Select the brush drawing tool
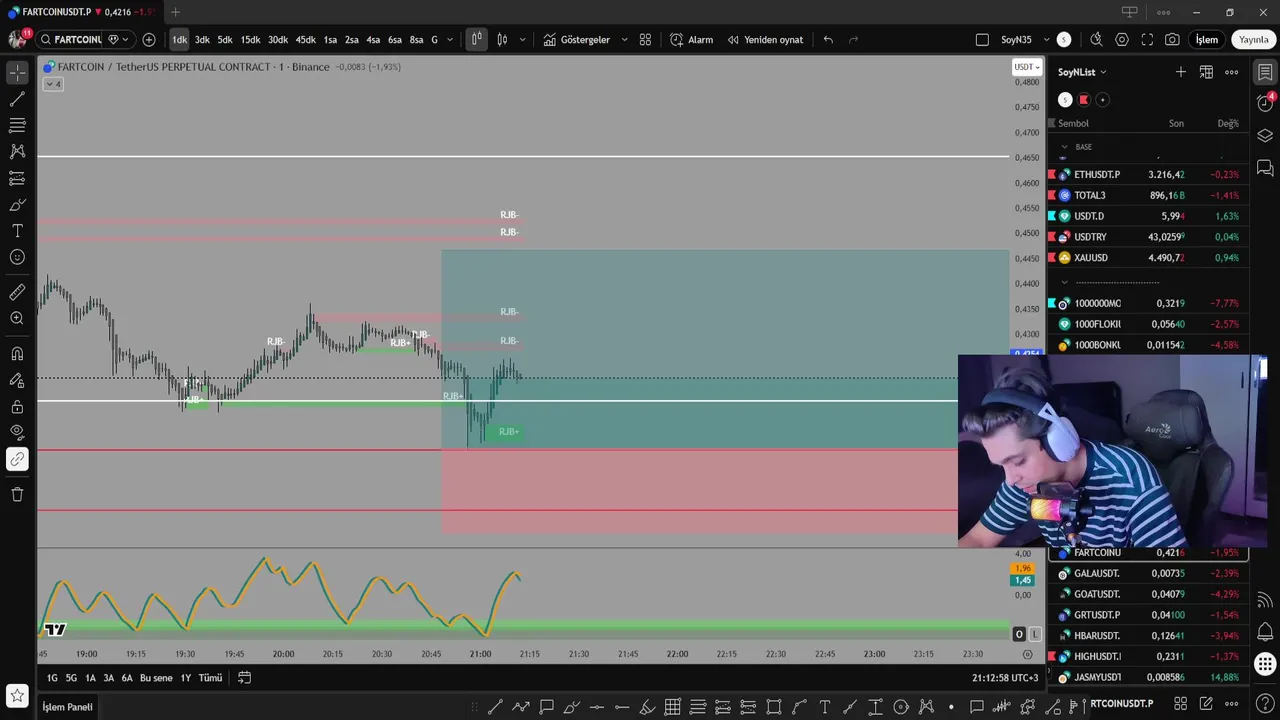This screenshot has height=720, width=1280. [x=17, y=205]
